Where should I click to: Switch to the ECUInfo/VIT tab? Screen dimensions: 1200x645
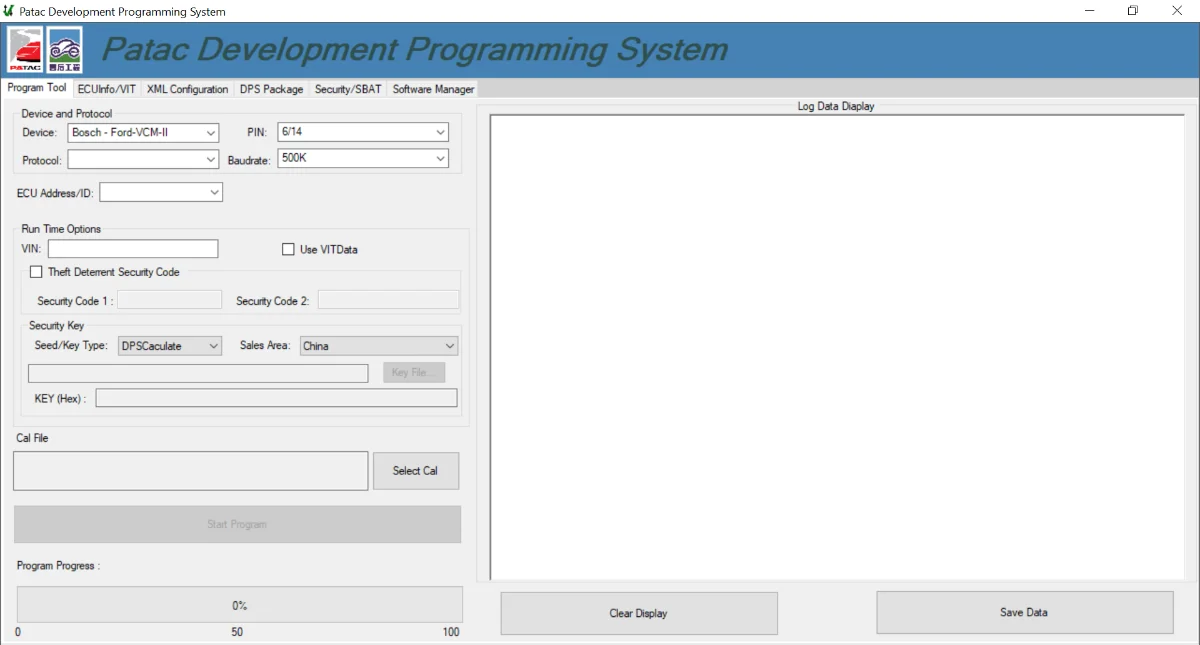106,89
